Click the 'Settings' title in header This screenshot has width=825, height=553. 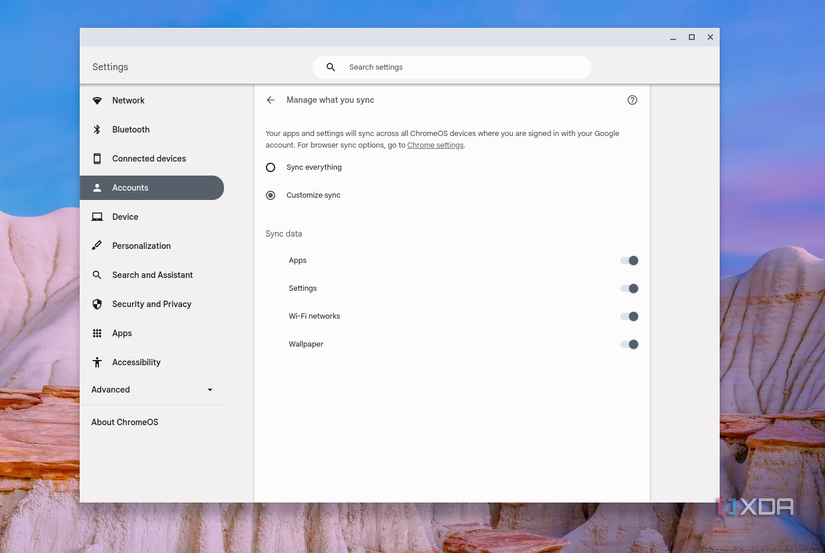coord(110,67)
